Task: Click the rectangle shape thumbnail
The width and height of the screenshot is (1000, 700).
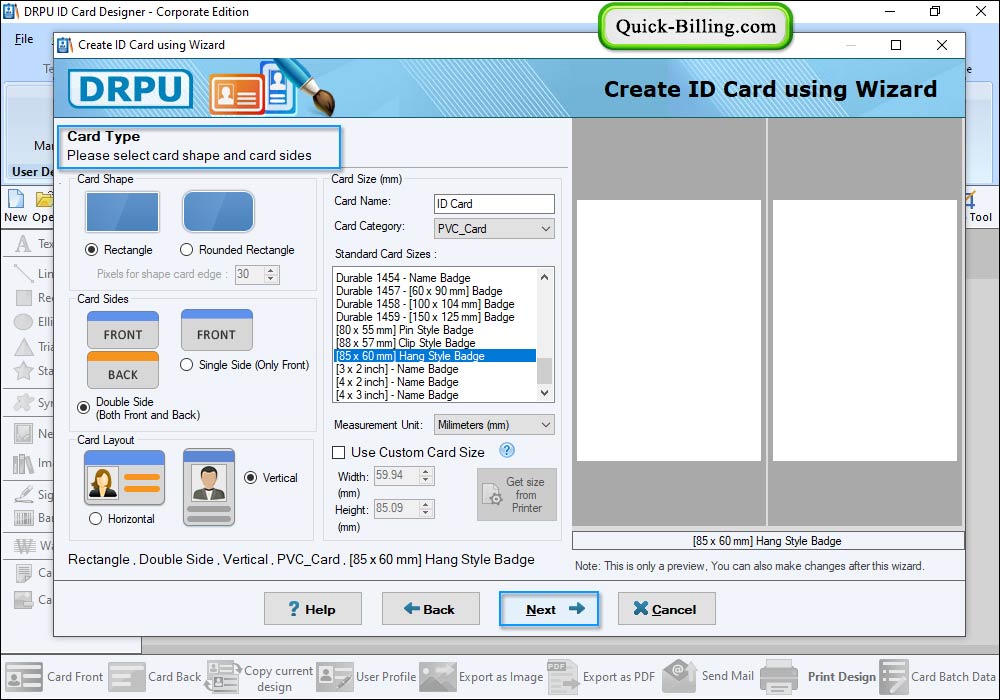Action: point(122,212)
